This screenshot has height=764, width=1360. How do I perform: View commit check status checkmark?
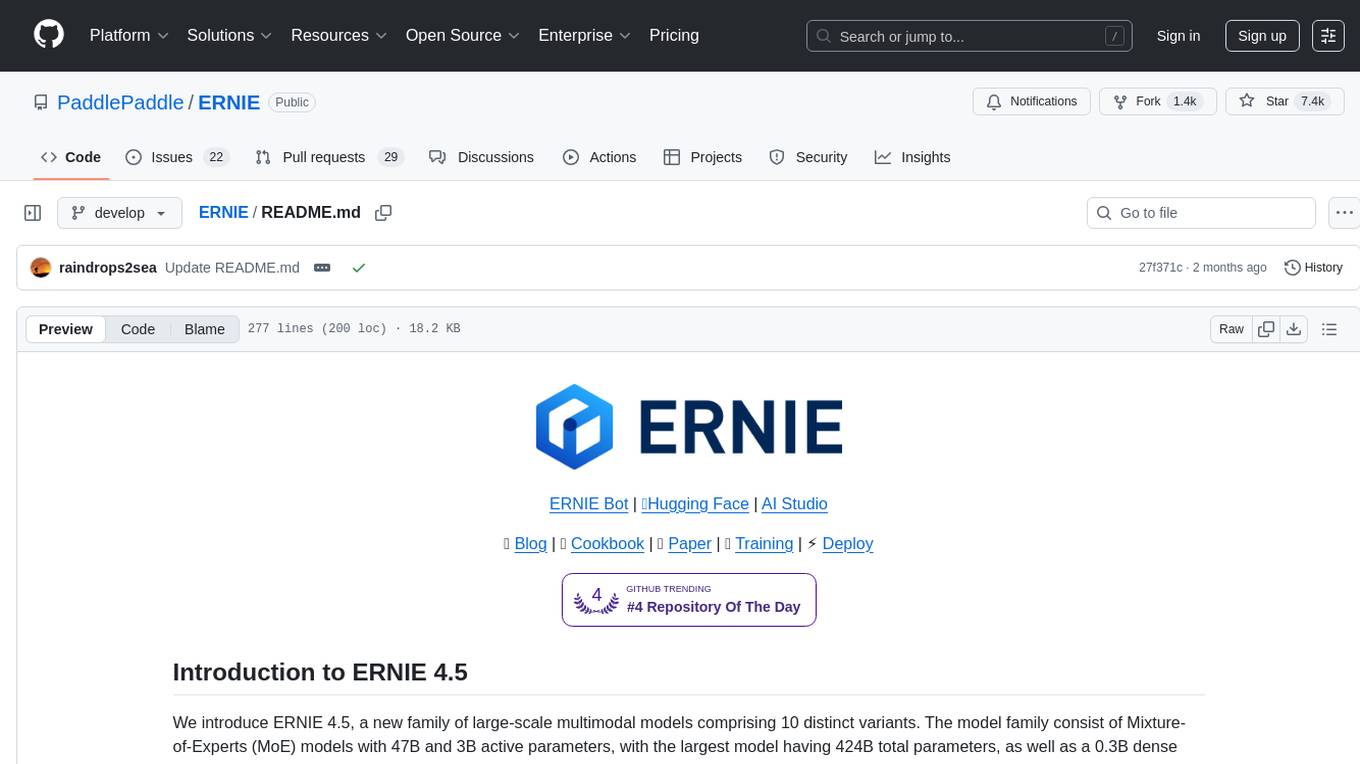pos(359,268)
